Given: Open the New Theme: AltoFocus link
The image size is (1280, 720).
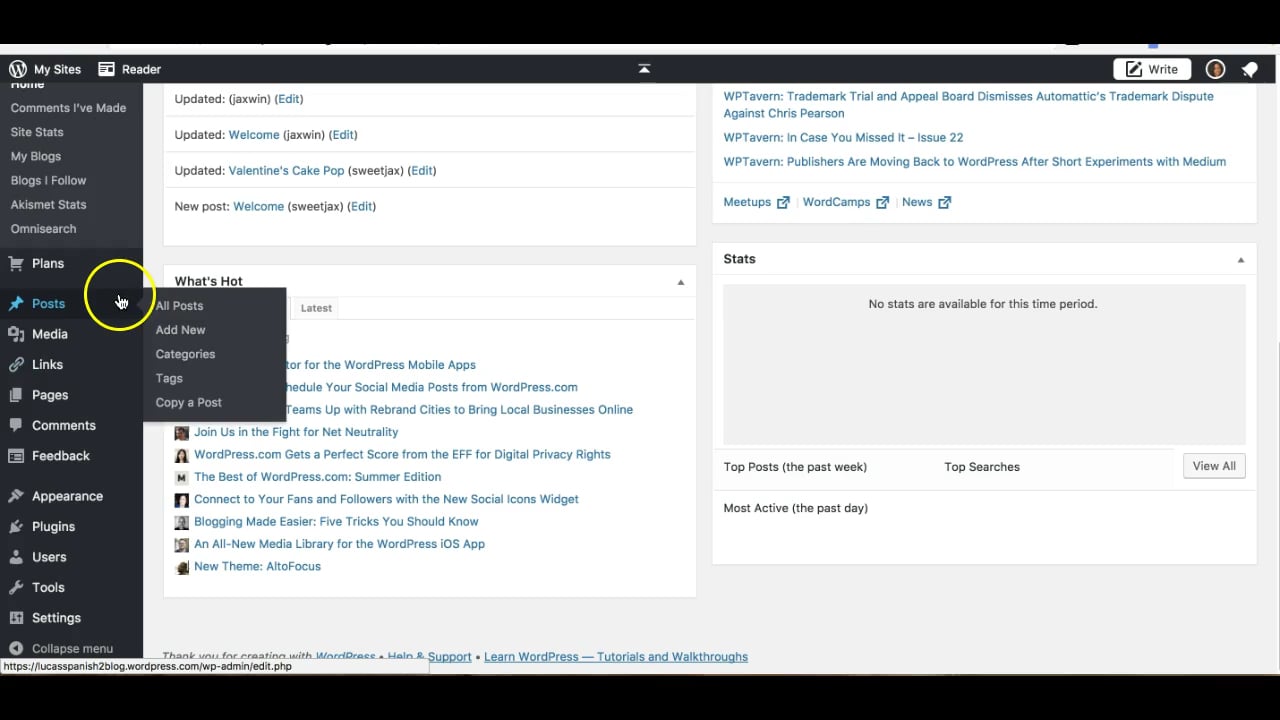Looking at the screenshot, I should [x=257, y=566].
